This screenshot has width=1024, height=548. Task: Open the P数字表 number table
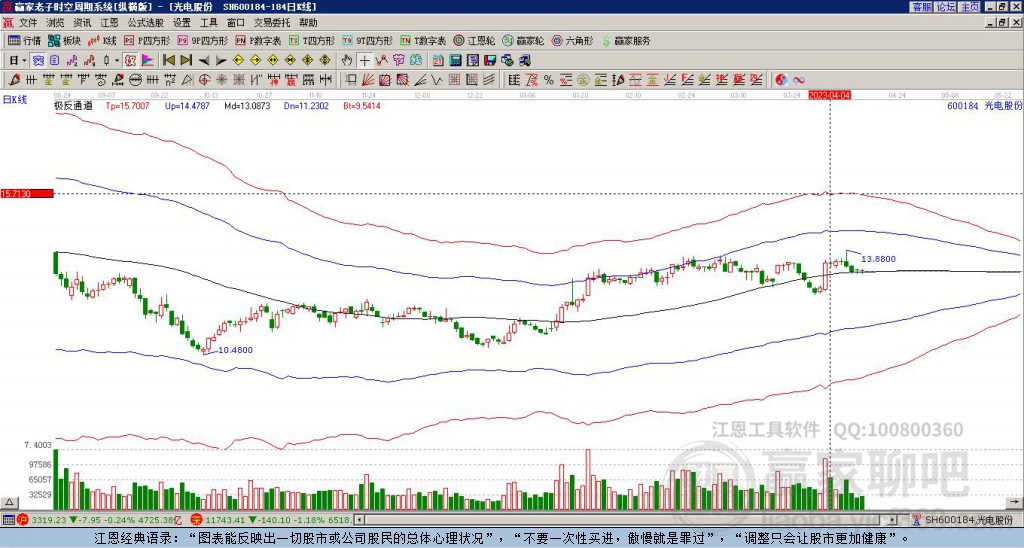point(259,40)
